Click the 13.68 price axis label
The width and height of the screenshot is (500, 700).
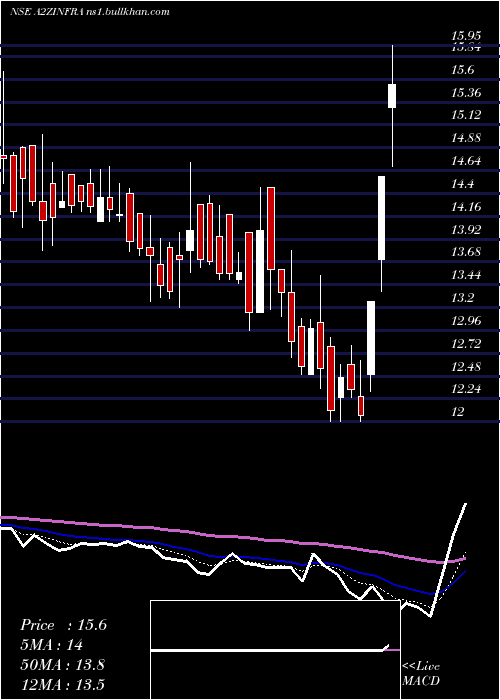pyautogui.click(x=466, y=252)
